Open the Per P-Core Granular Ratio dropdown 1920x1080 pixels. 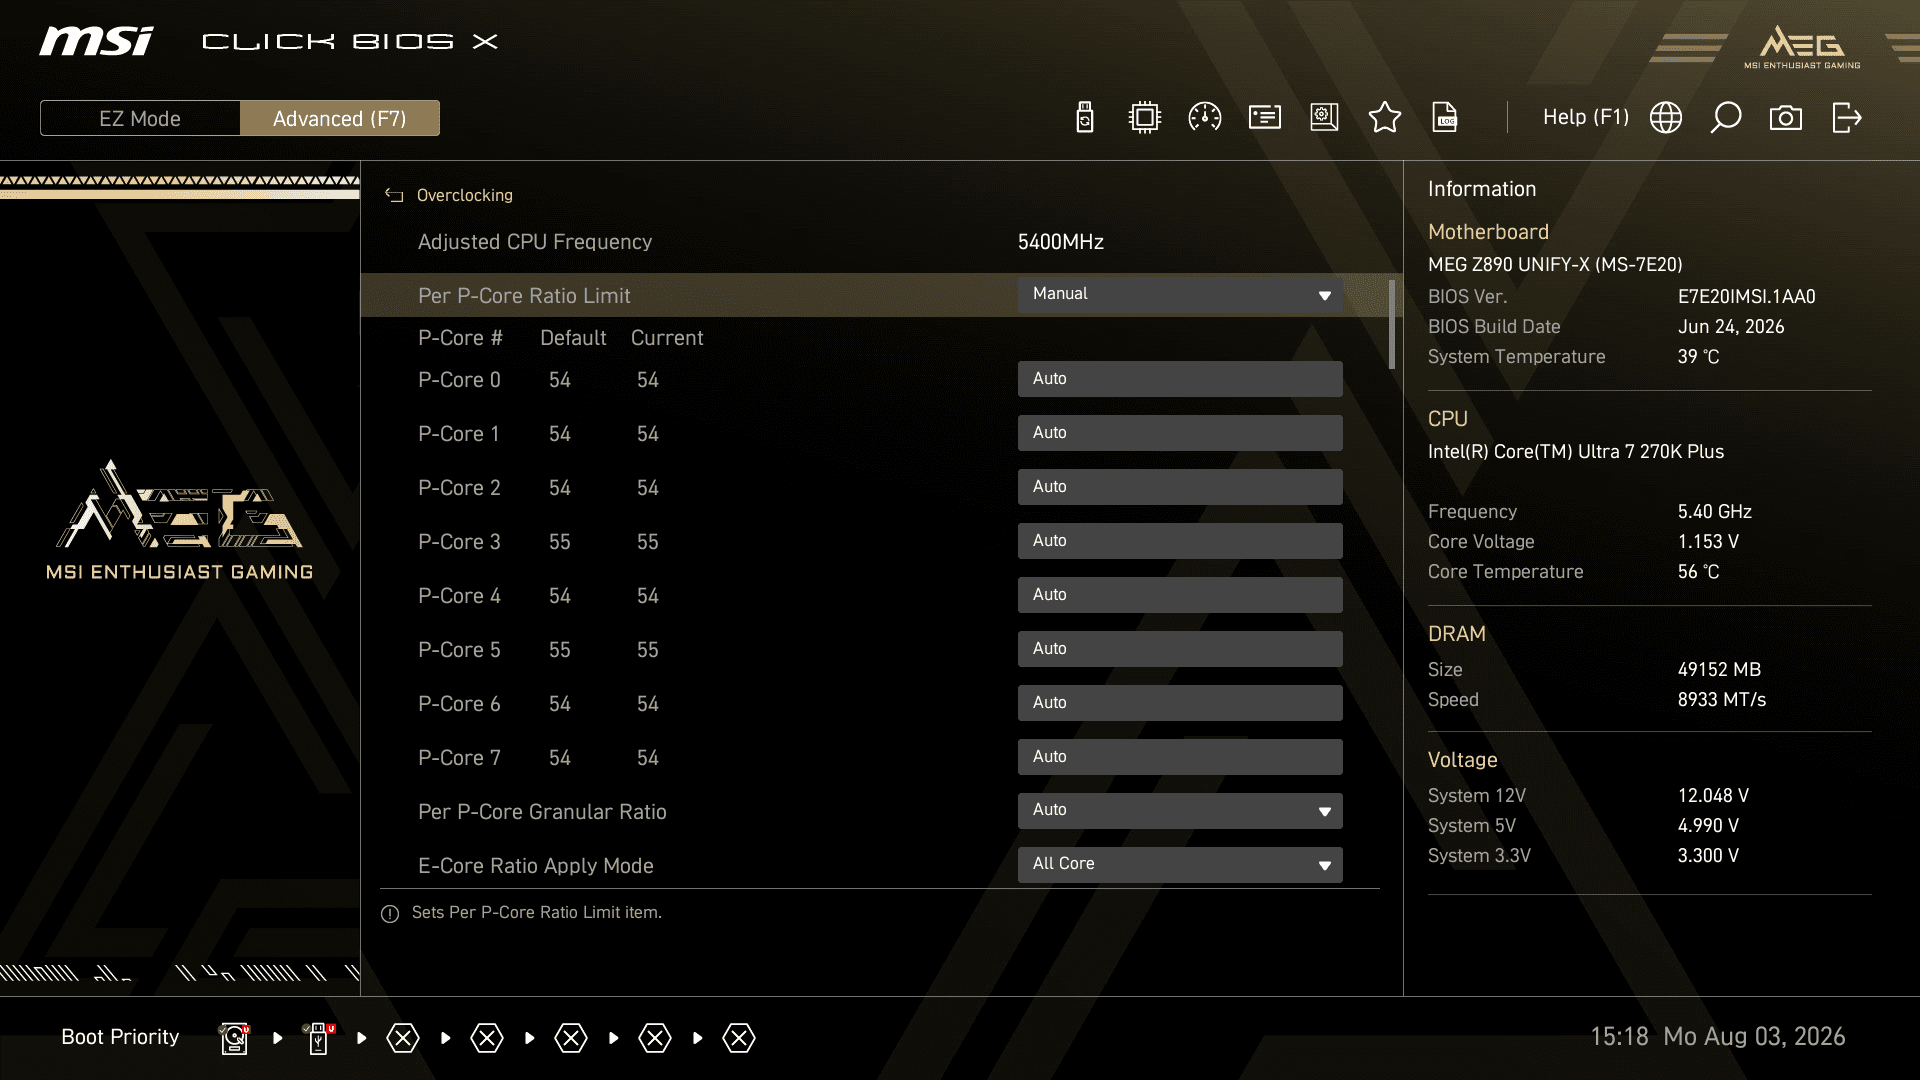click(1180, 811)
